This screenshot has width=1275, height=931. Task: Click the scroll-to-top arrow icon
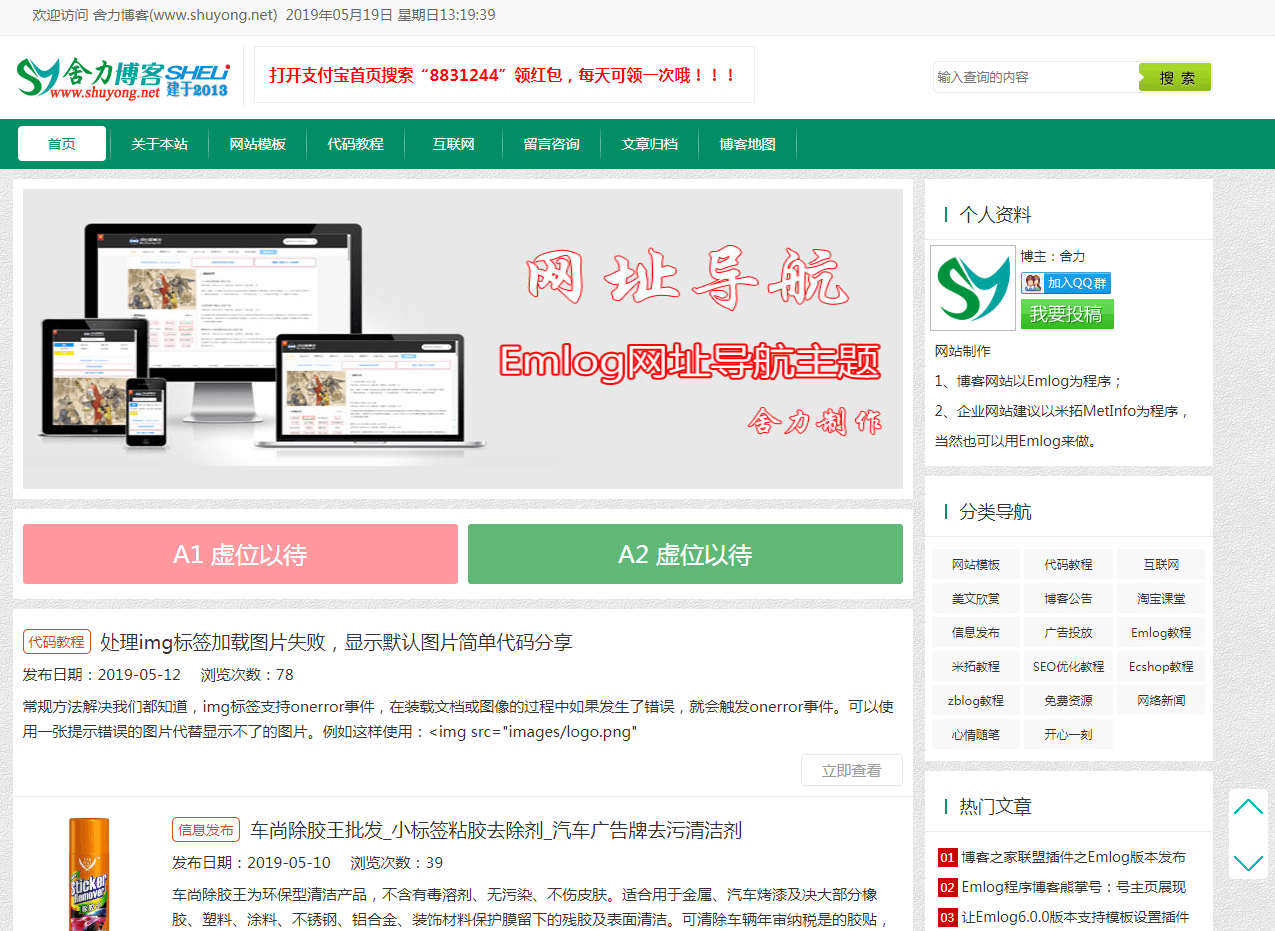1248,807
